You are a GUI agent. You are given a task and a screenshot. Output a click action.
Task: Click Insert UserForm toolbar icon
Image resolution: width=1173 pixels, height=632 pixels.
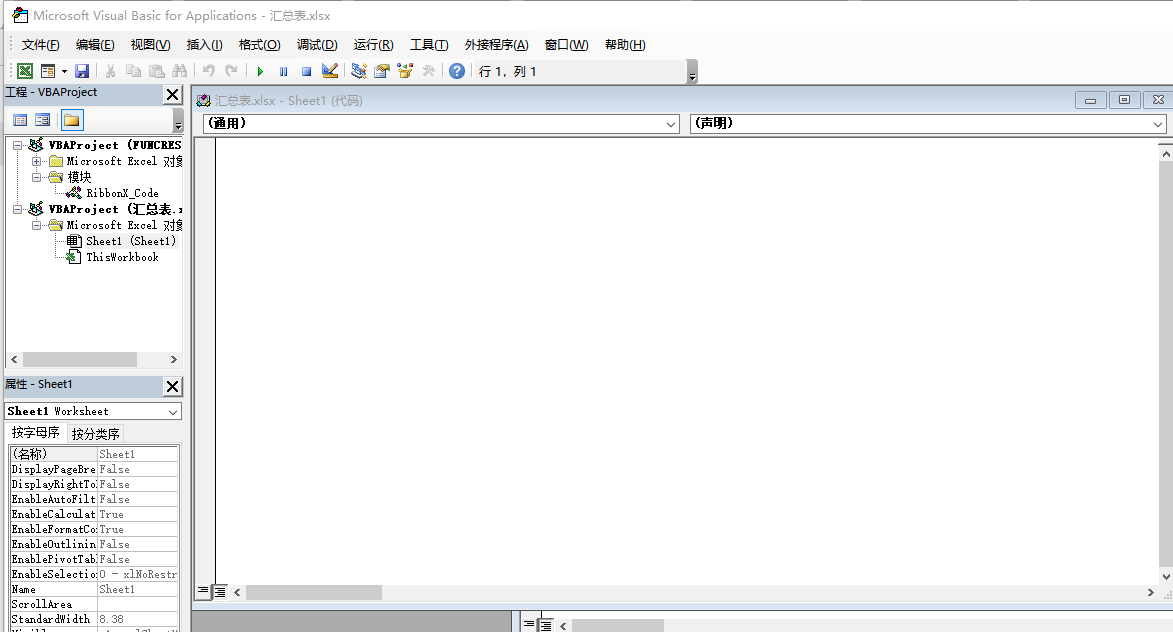[x=47, y=71]
